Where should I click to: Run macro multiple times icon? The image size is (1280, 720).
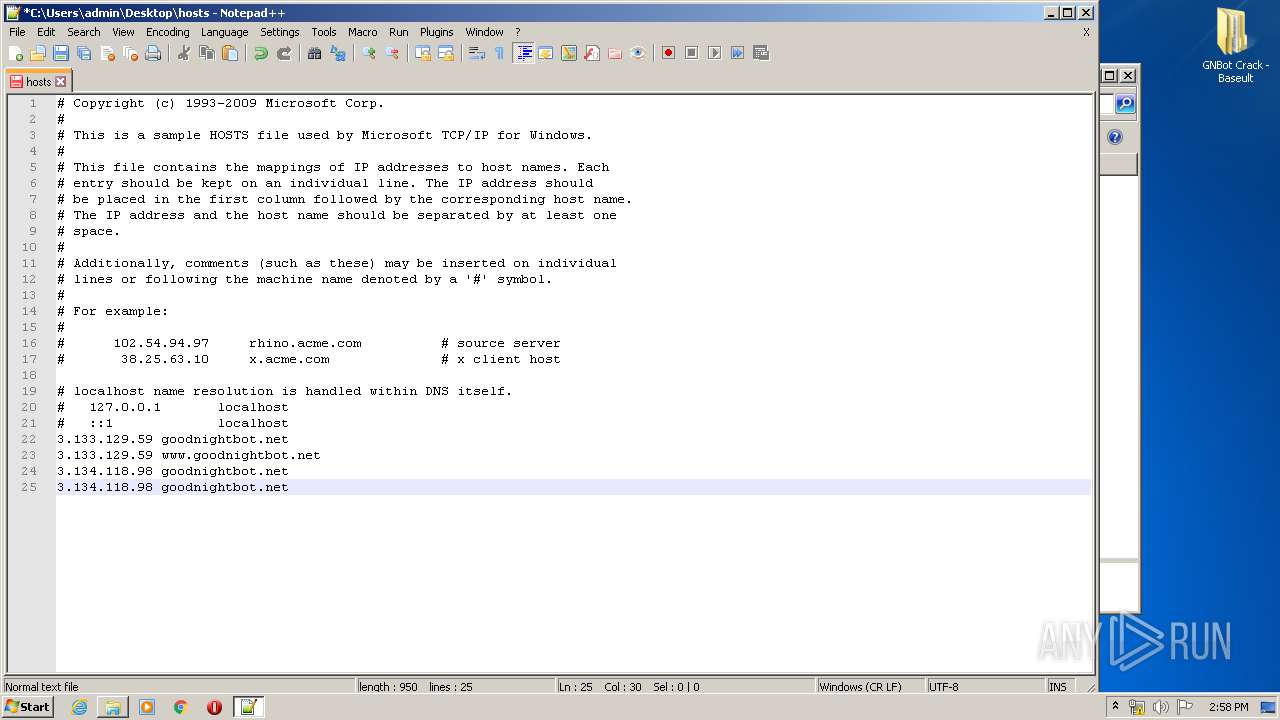coord(737,53)
